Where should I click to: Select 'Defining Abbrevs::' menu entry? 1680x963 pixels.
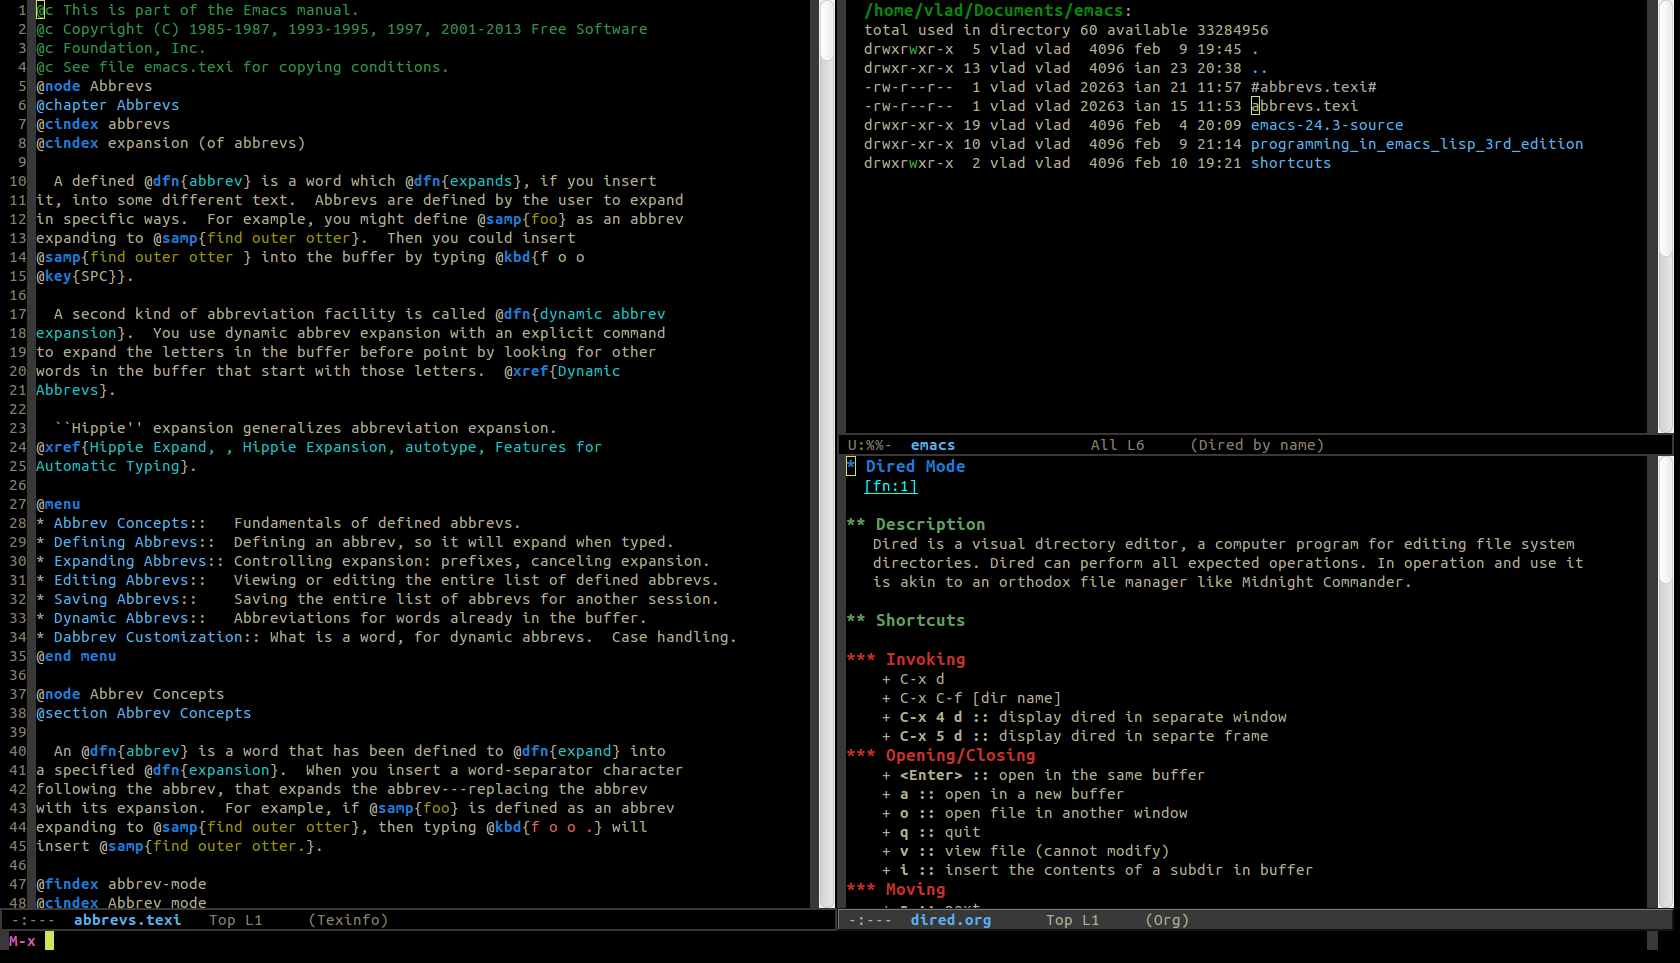[x=134, y=542]
